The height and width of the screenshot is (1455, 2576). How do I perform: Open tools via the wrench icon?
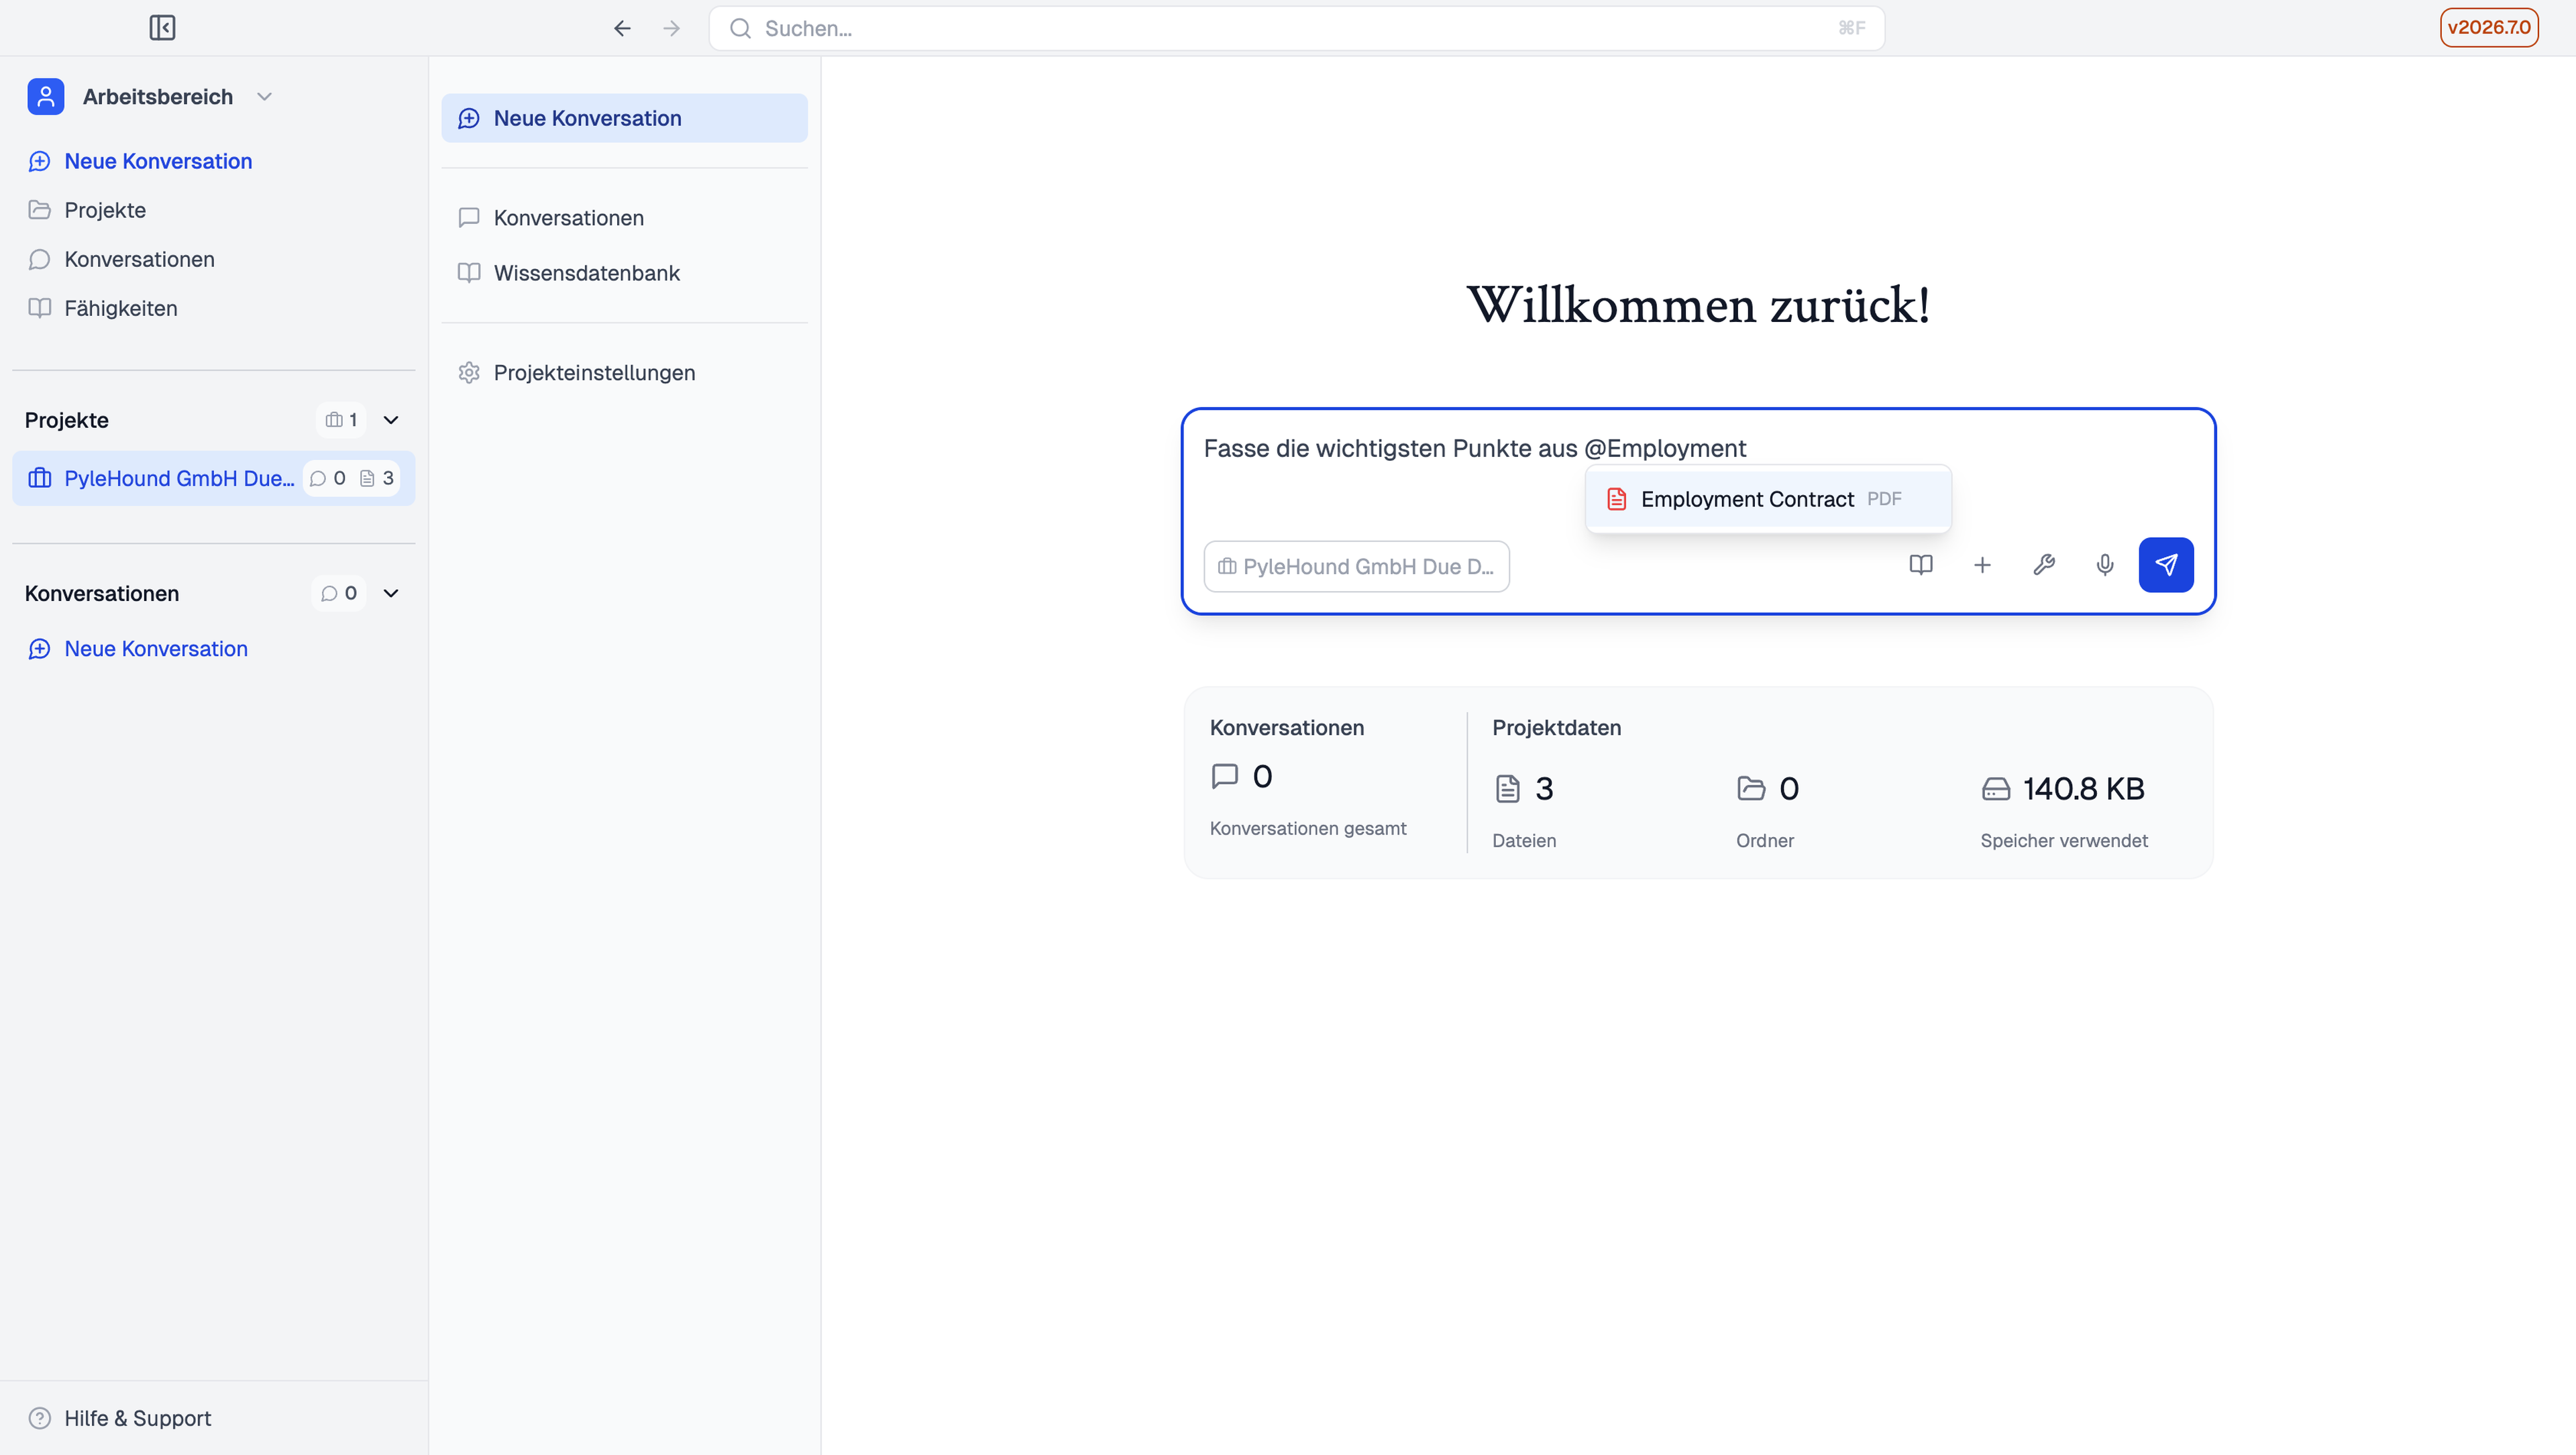click(2044, 565)
